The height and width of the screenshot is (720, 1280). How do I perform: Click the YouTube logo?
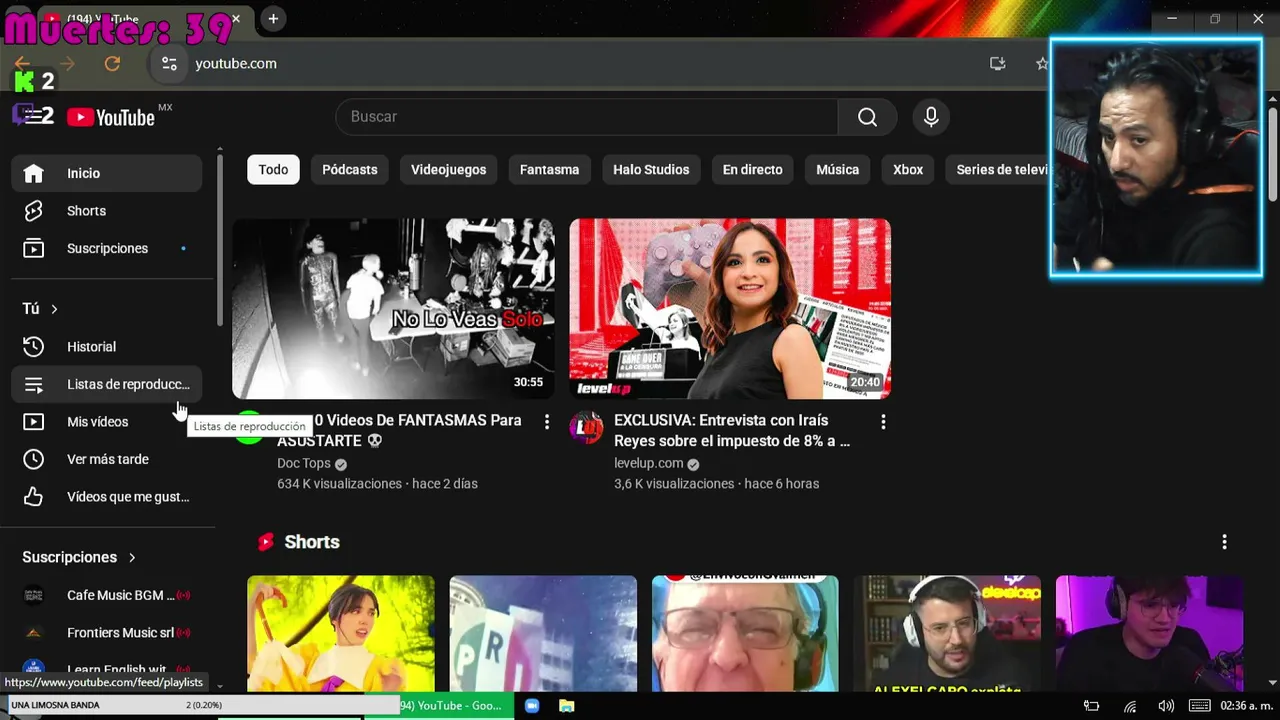(111, 117)
